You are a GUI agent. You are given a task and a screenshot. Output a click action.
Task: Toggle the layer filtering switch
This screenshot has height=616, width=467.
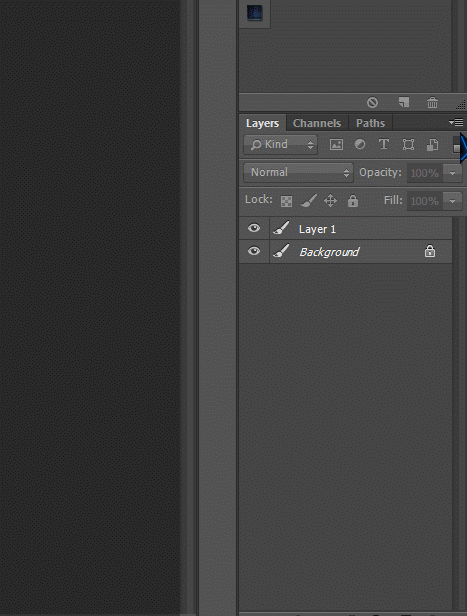click(456, 145)
